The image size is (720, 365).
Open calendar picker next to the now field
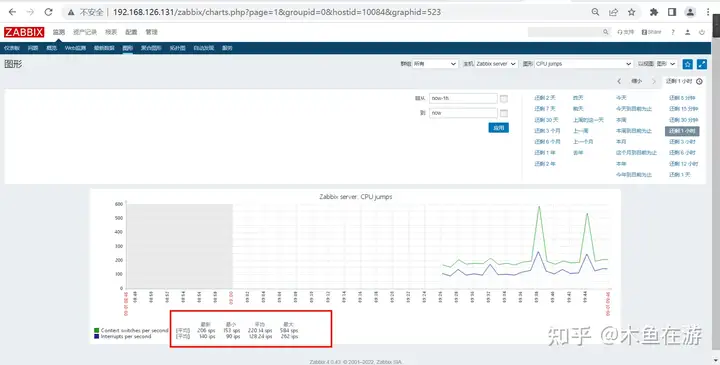504,113
